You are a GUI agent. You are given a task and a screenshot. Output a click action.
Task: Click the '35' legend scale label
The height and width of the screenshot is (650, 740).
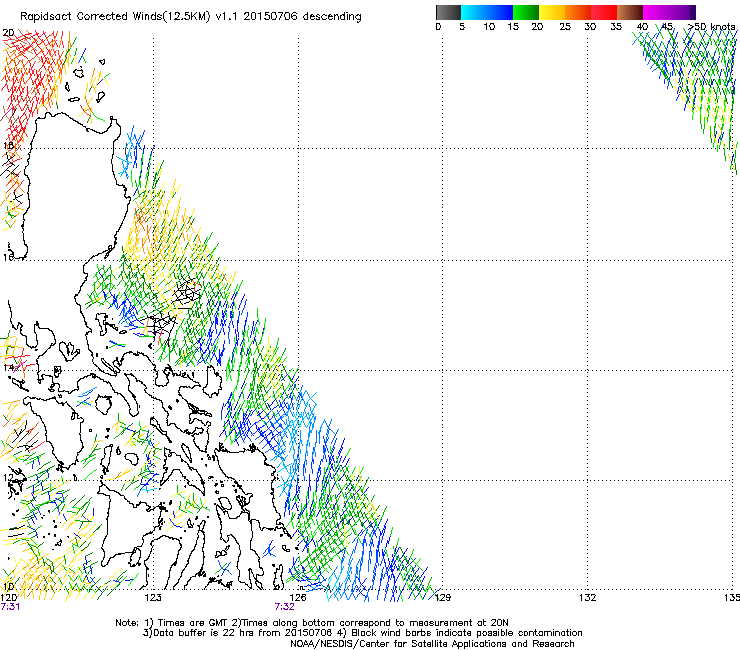(616, 27)
